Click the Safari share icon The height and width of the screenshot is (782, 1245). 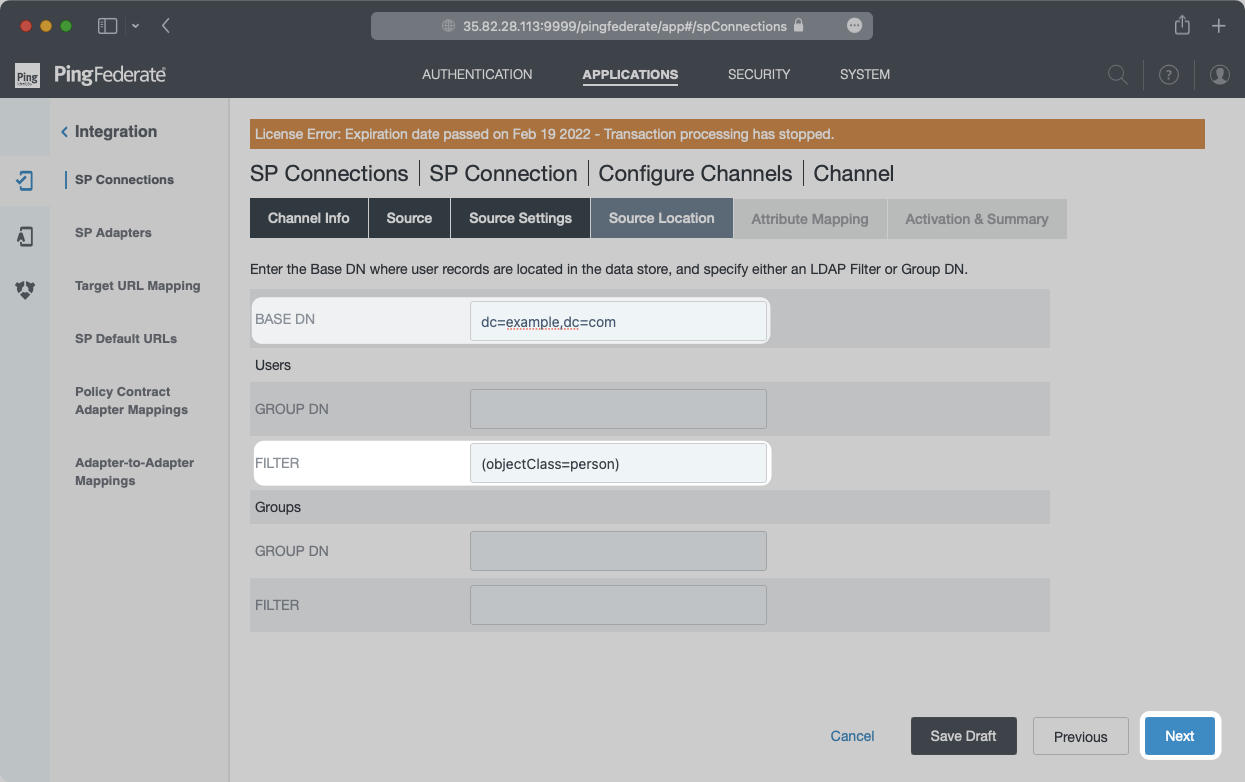[1182, 26]
